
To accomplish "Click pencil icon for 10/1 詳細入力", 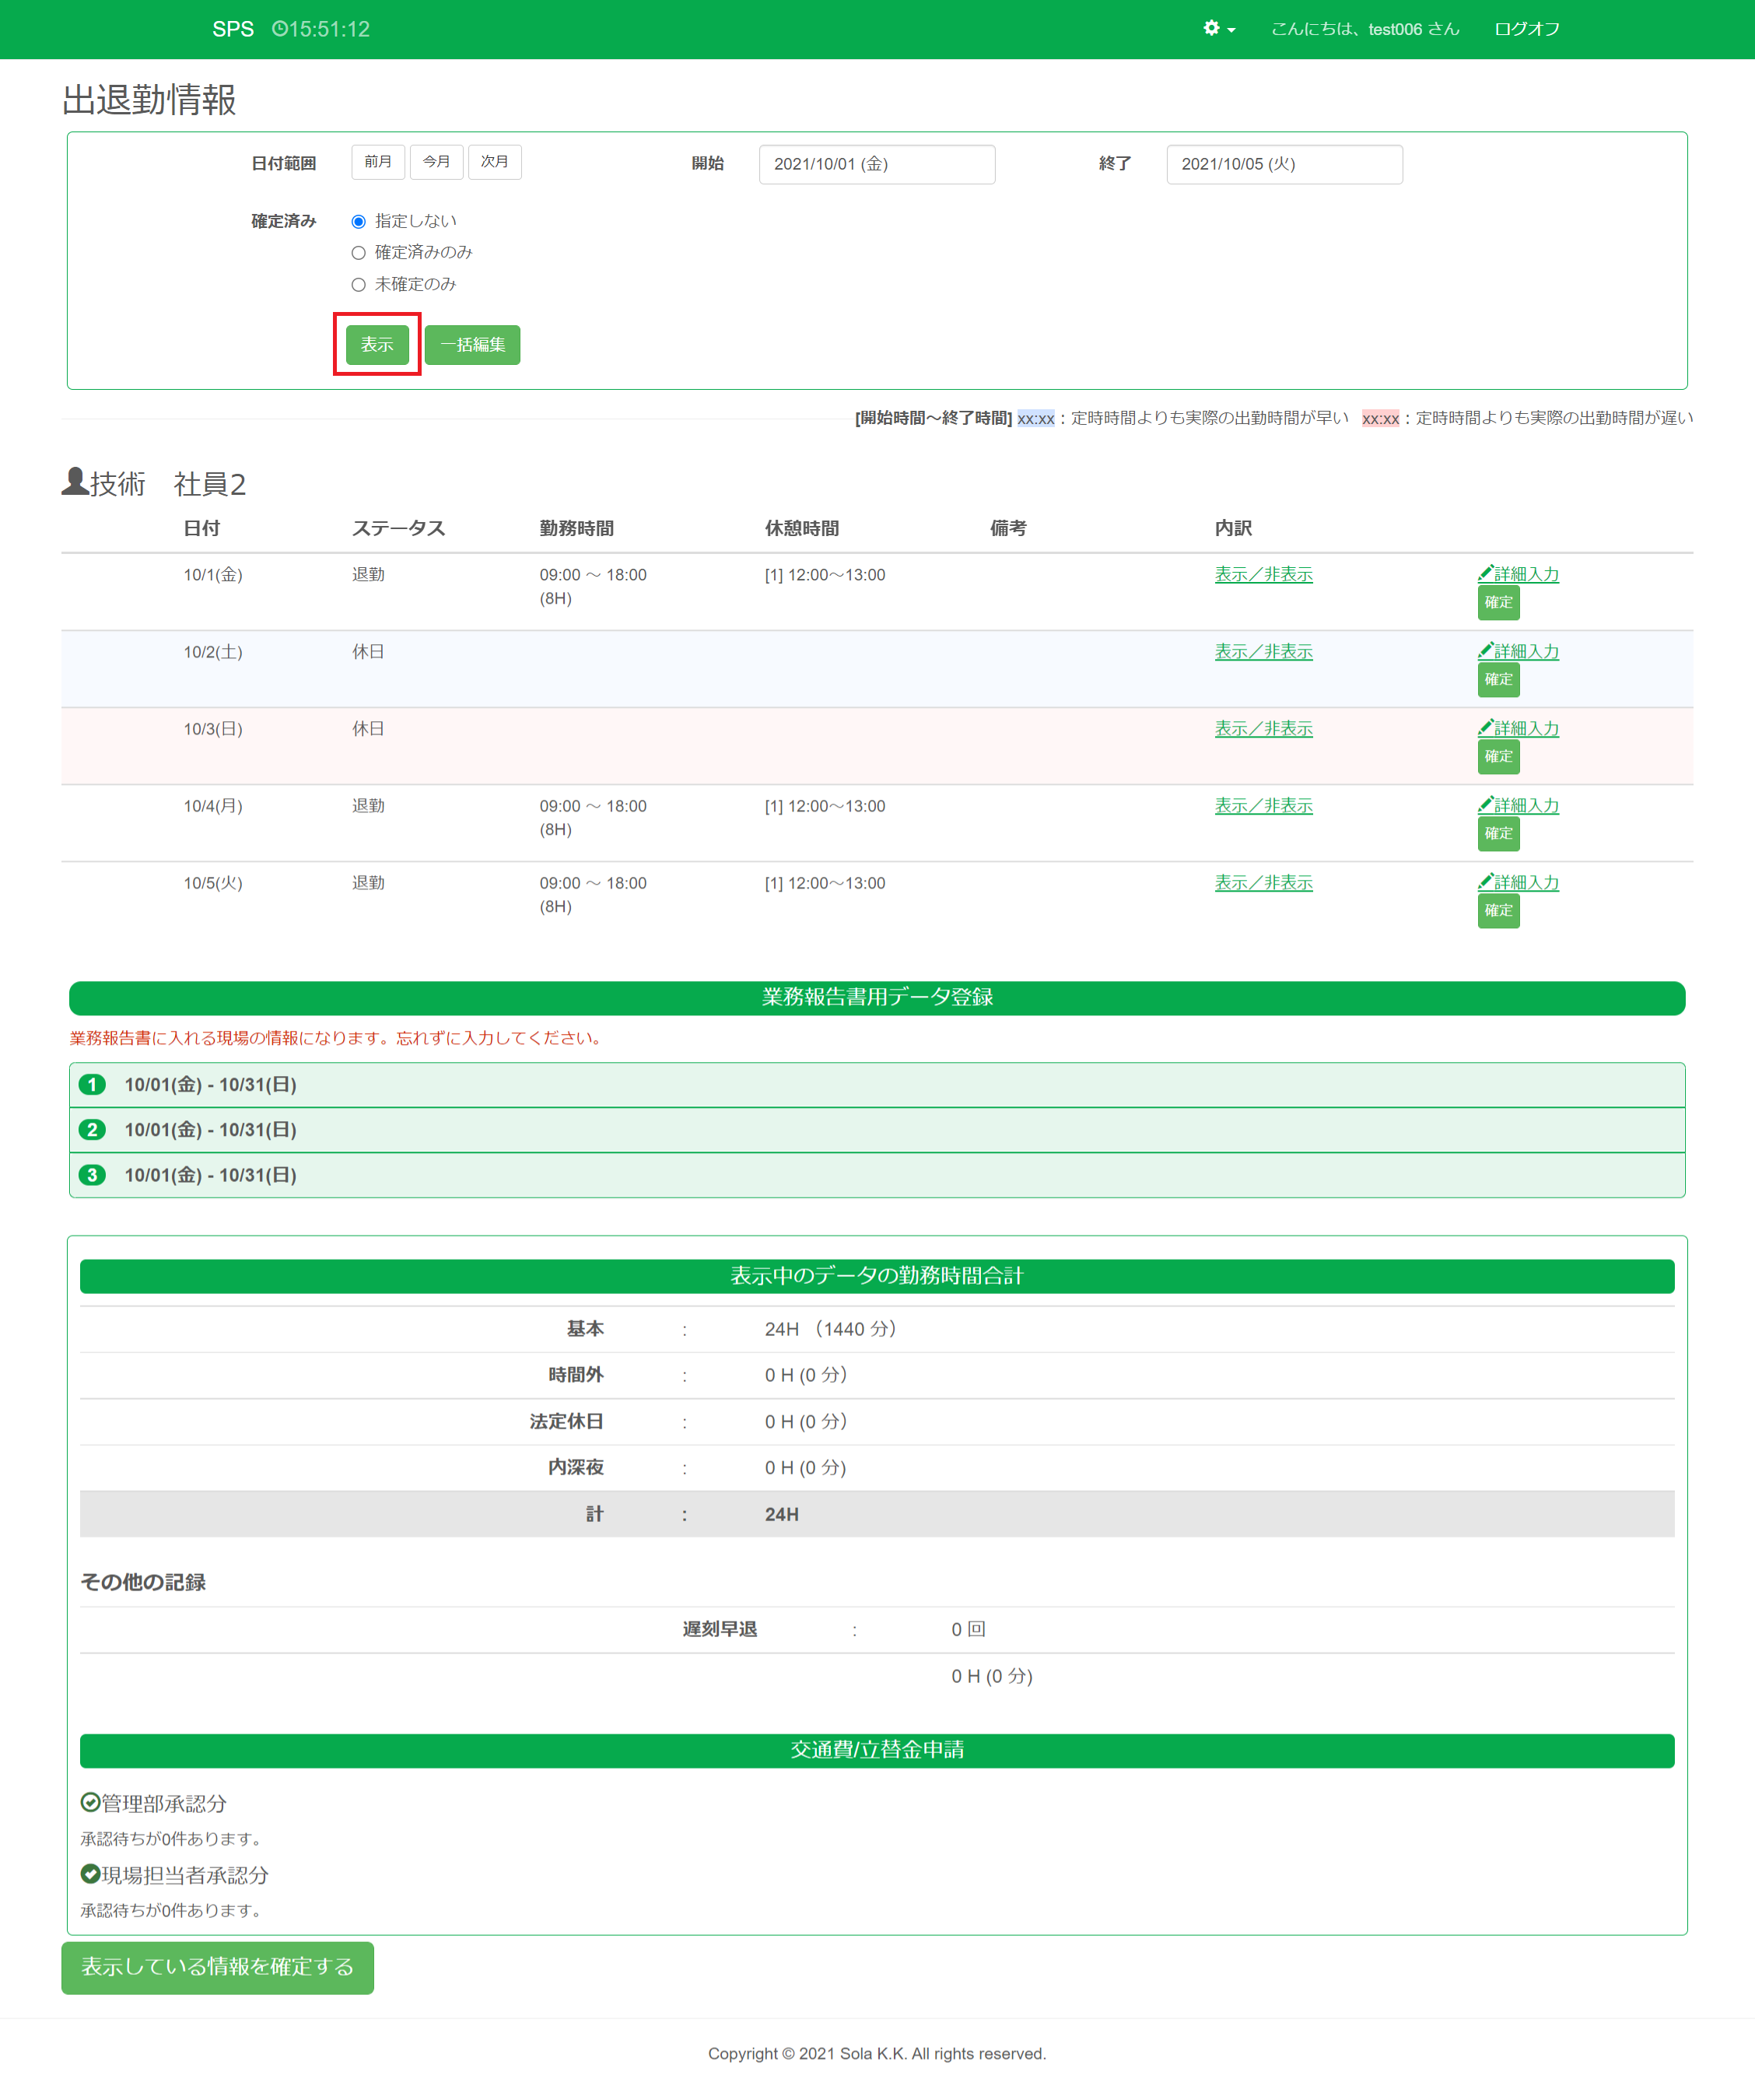I will click(1485, 574).
